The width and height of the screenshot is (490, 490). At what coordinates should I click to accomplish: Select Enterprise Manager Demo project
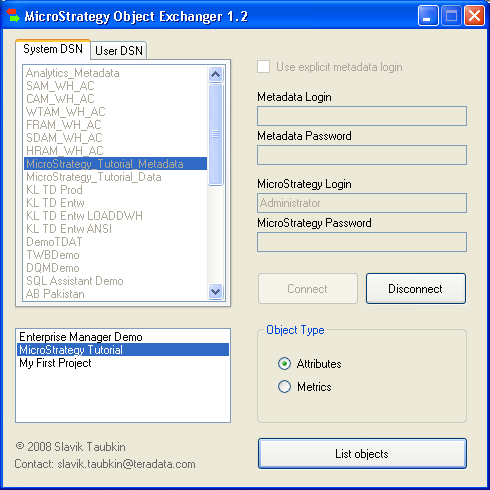click(x=123, y=337)
